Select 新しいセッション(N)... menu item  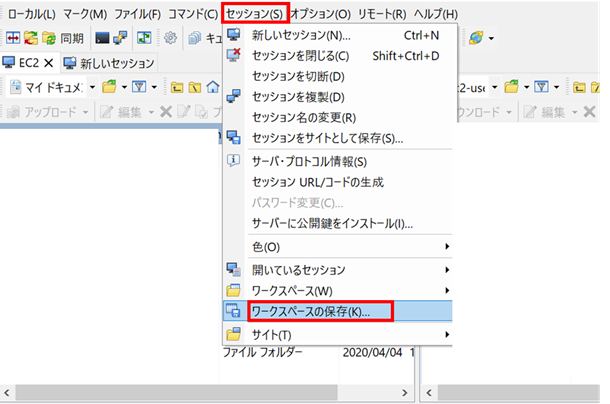[x=338, y=35]
